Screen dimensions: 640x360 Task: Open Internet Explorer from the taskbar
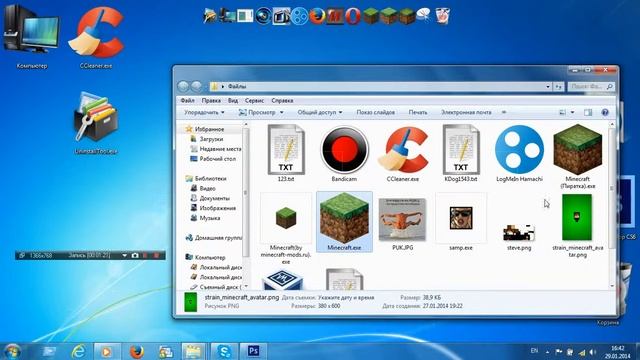78,351
